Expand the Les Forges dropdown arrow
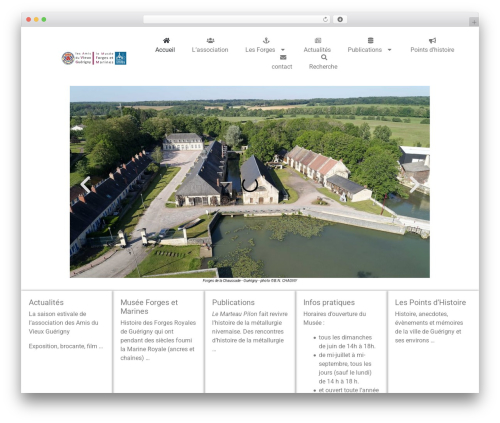 coord(283,50)
